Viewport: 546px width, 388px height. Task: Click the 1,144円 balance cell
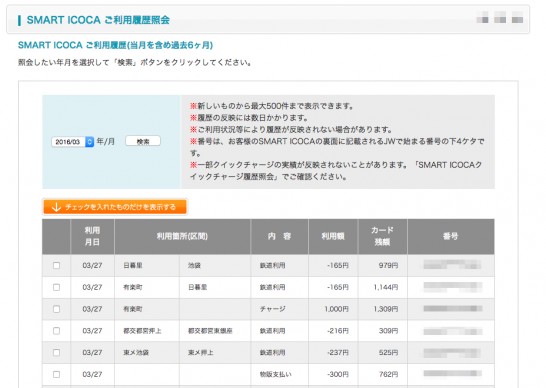382,287
